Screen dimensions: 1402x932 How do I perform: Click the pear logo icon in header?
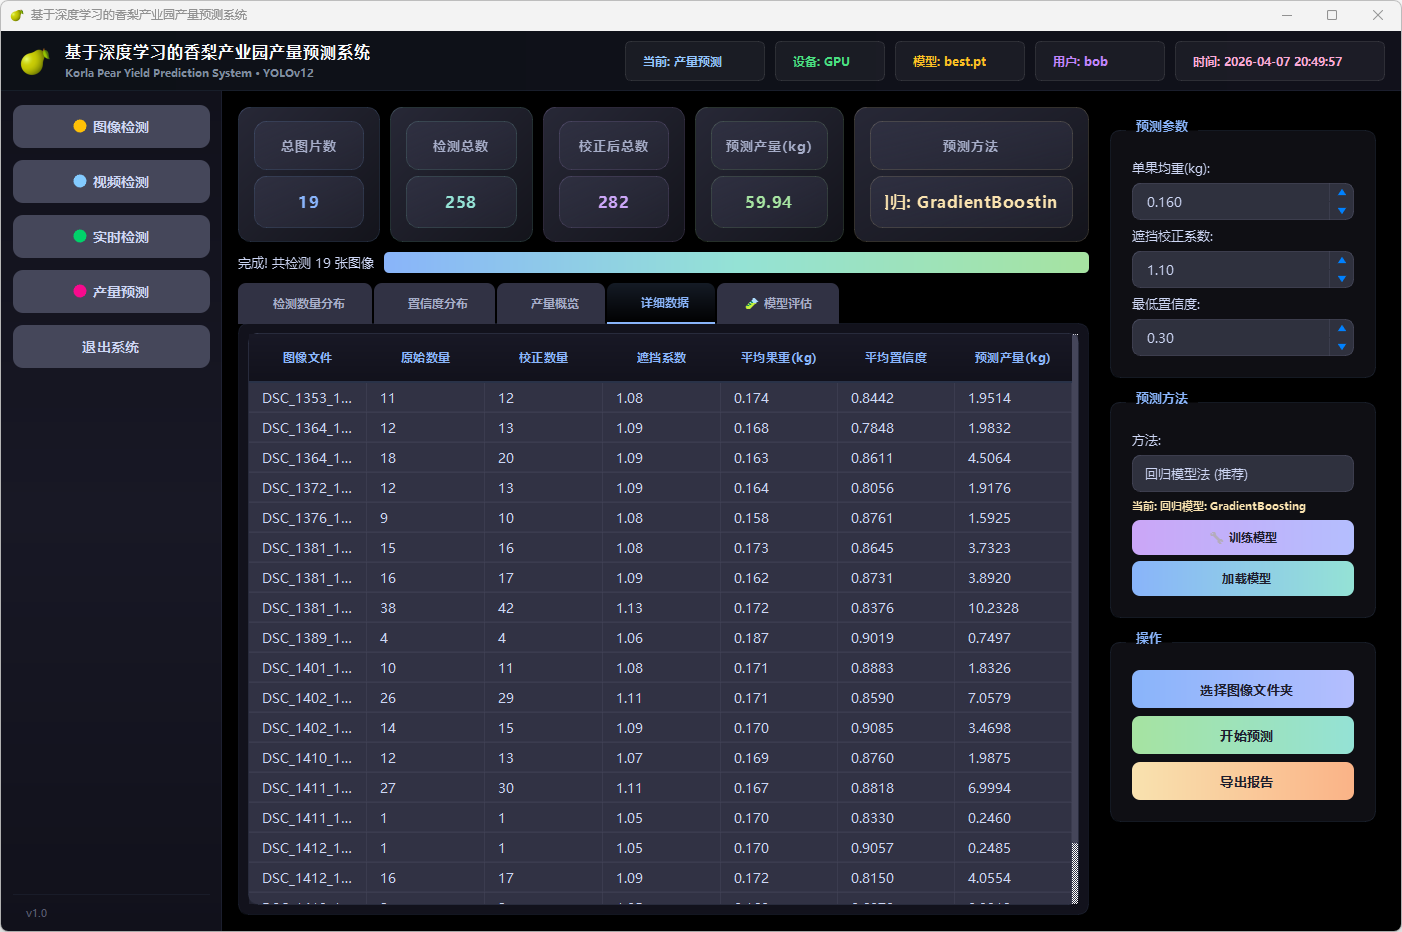35,62
